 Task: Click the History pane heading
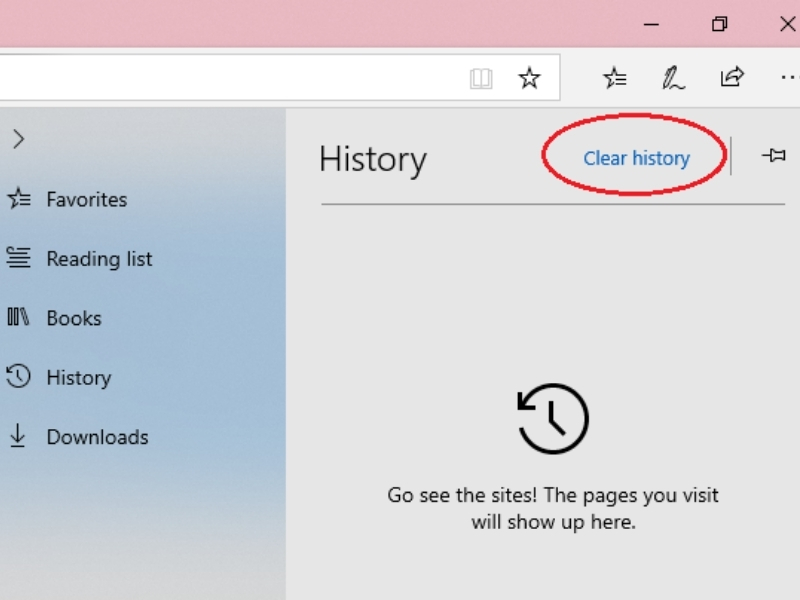click(x=373, y=160)
